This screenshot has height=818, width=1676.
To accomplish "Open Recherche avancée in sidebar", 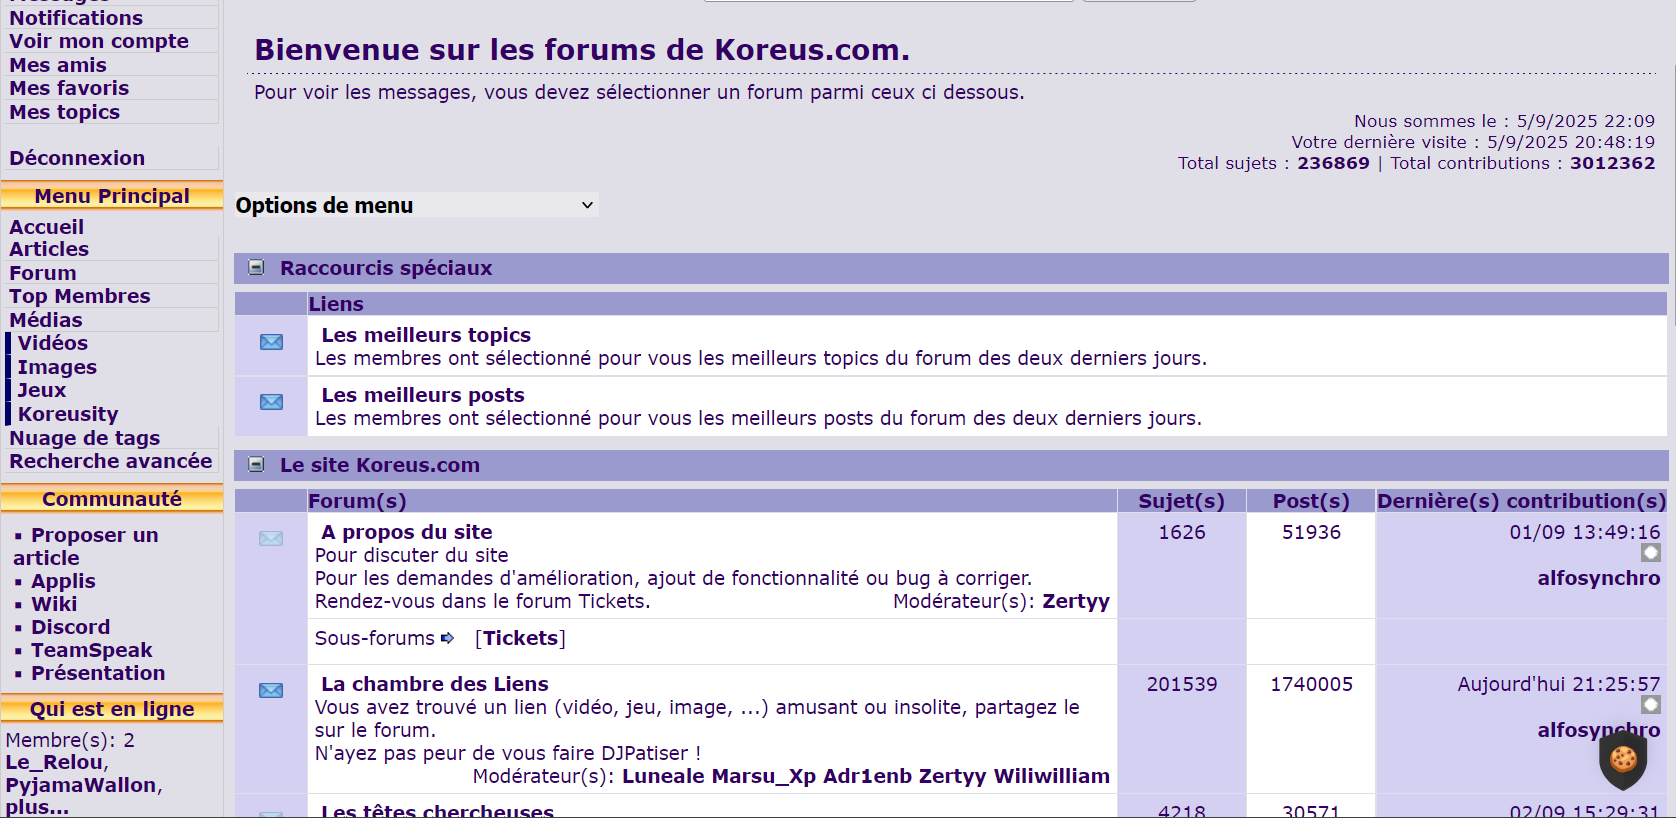I will [111, 461].
